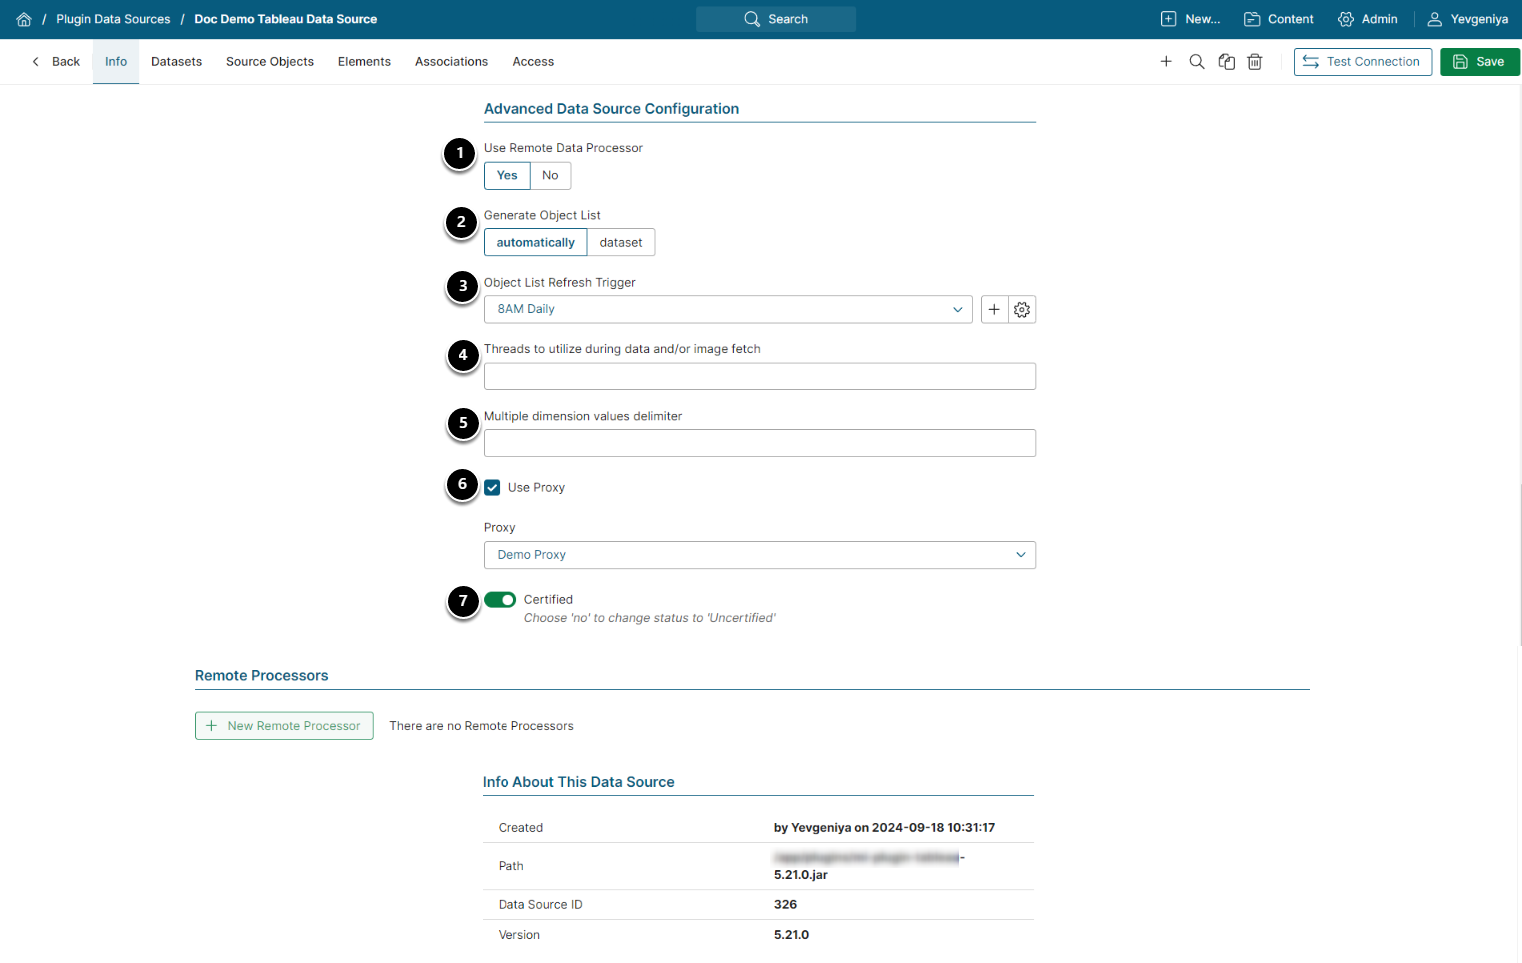1522x963 pixels.
Task: Click the Path value ending 5.21.0.jar
Action: [x=869, y=866]
